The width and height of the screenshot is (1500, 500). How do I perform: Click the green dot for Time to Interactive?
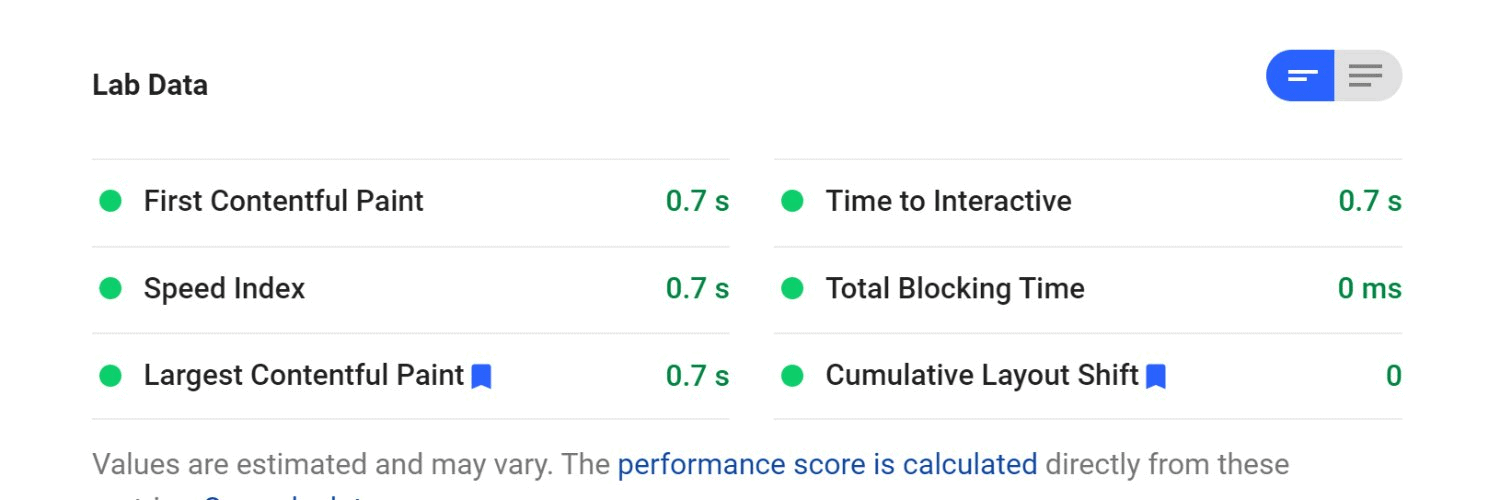click(792, 201)
